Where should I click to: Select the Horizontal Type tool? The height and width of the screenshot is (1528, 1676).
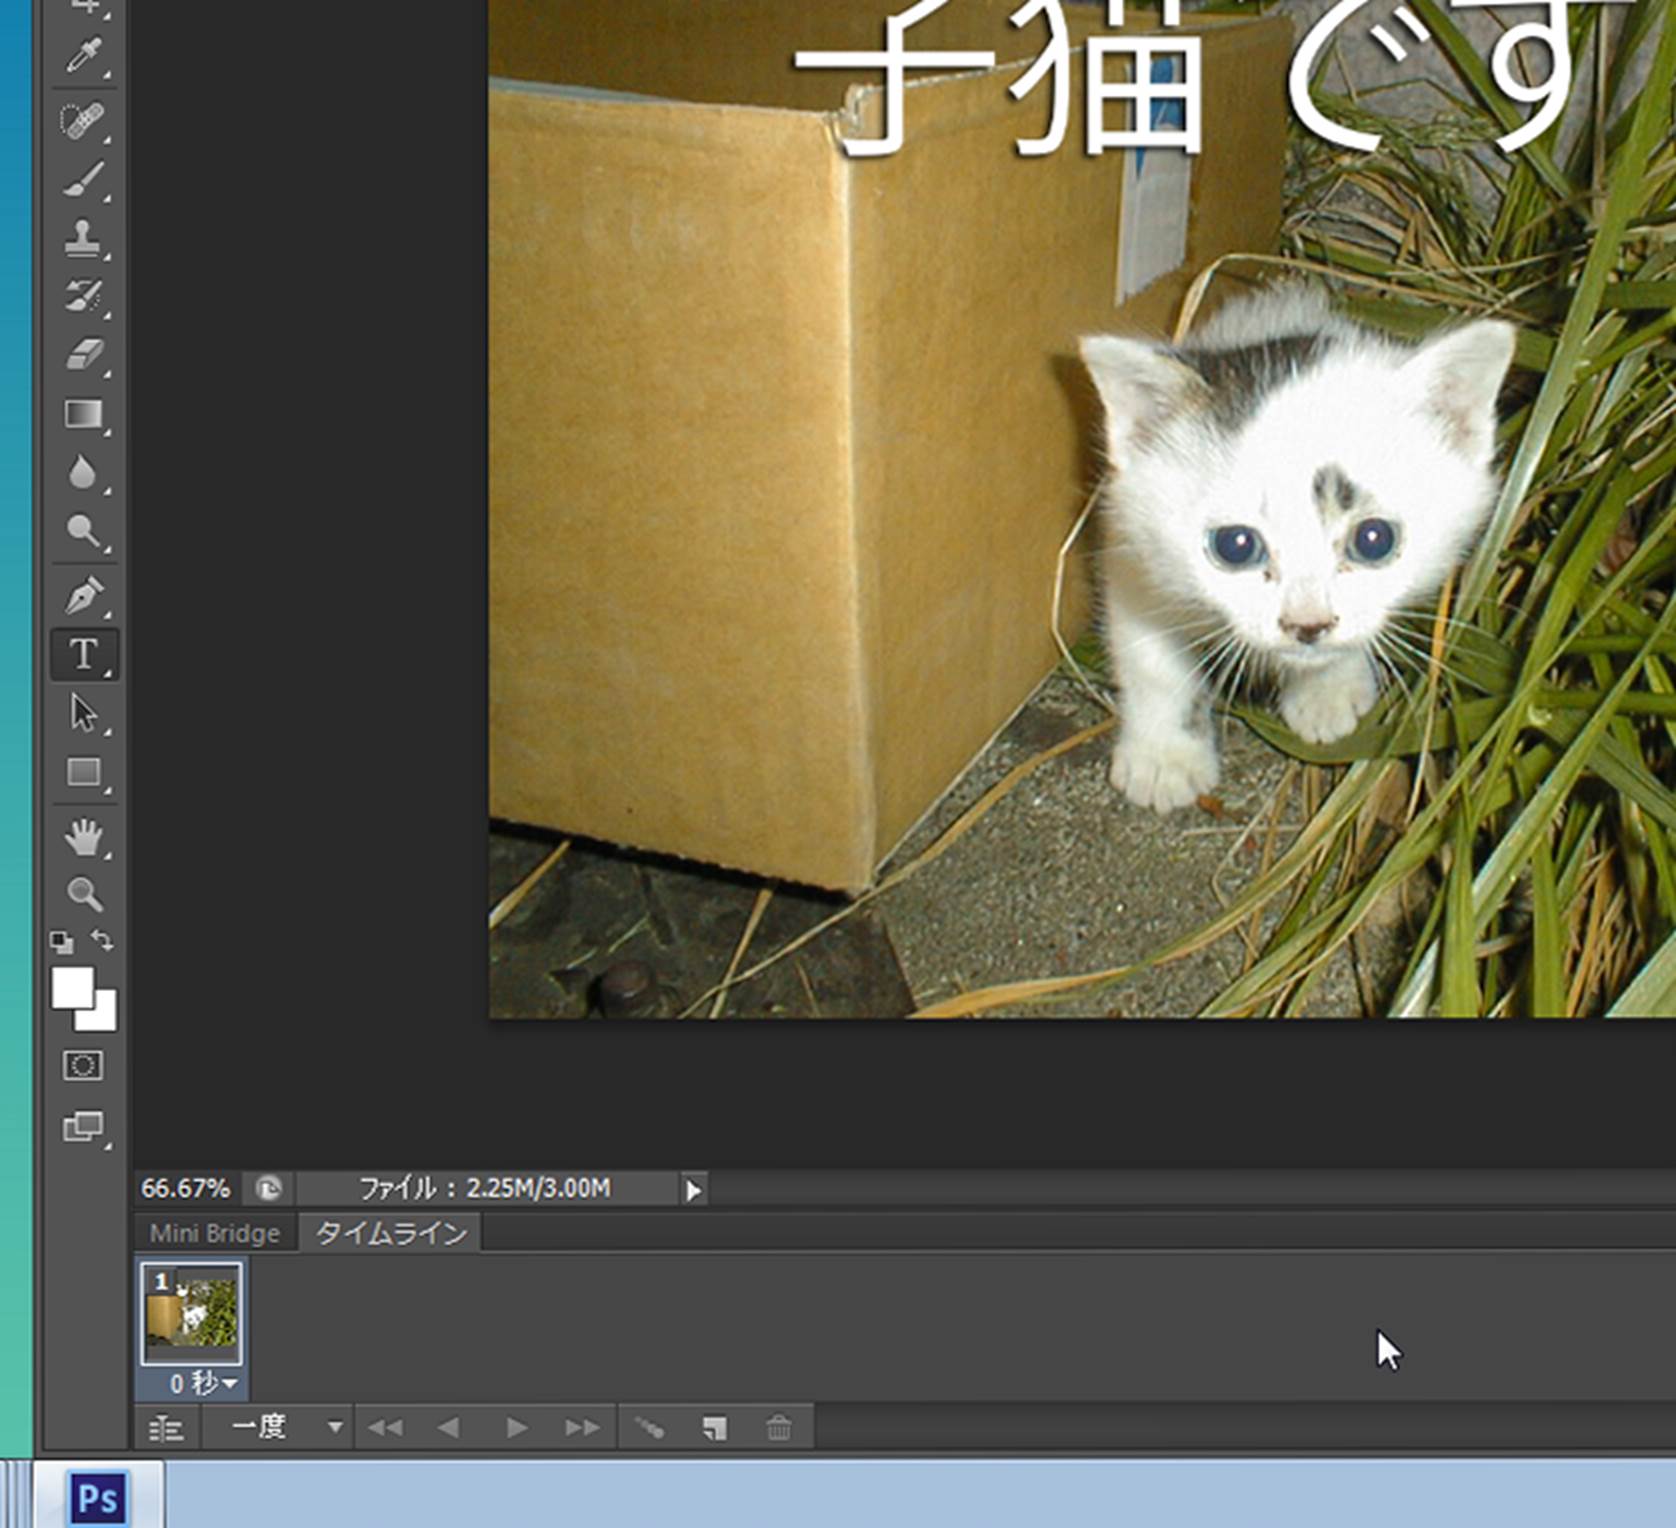(84, 654)
